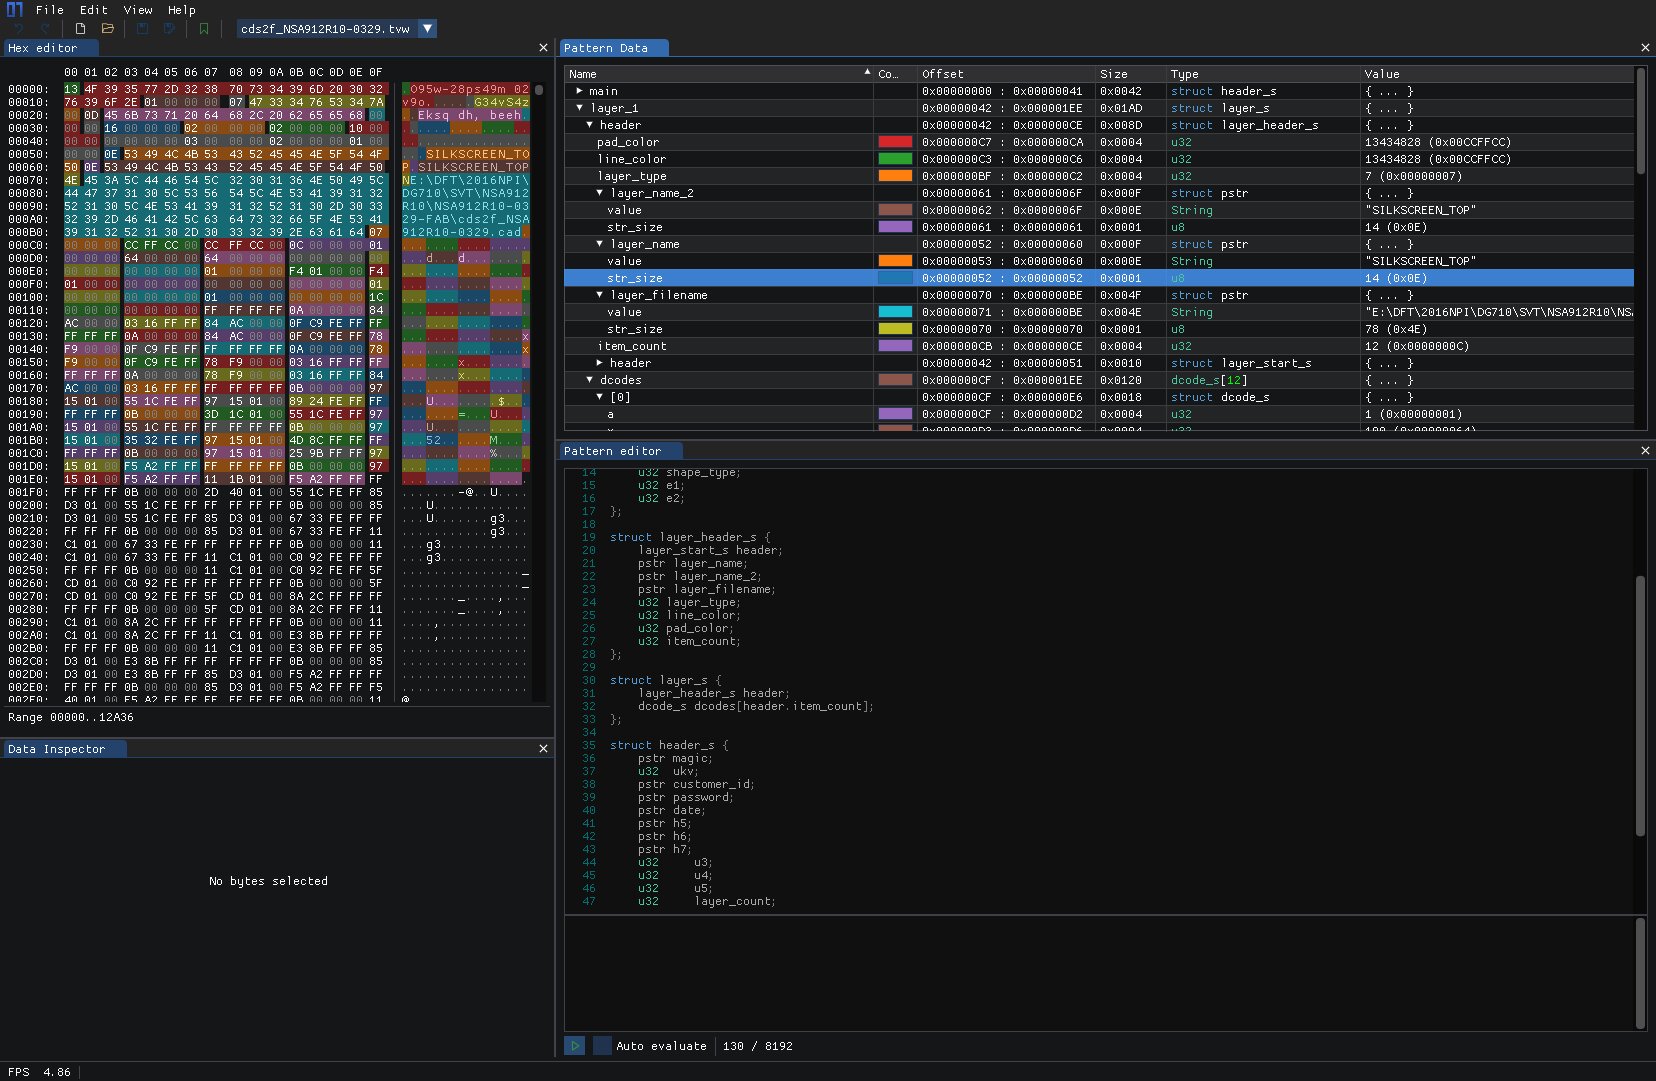The image size is (1656, 1081).
Task: Run the pattern with the play button
Action: [575, 1046]
